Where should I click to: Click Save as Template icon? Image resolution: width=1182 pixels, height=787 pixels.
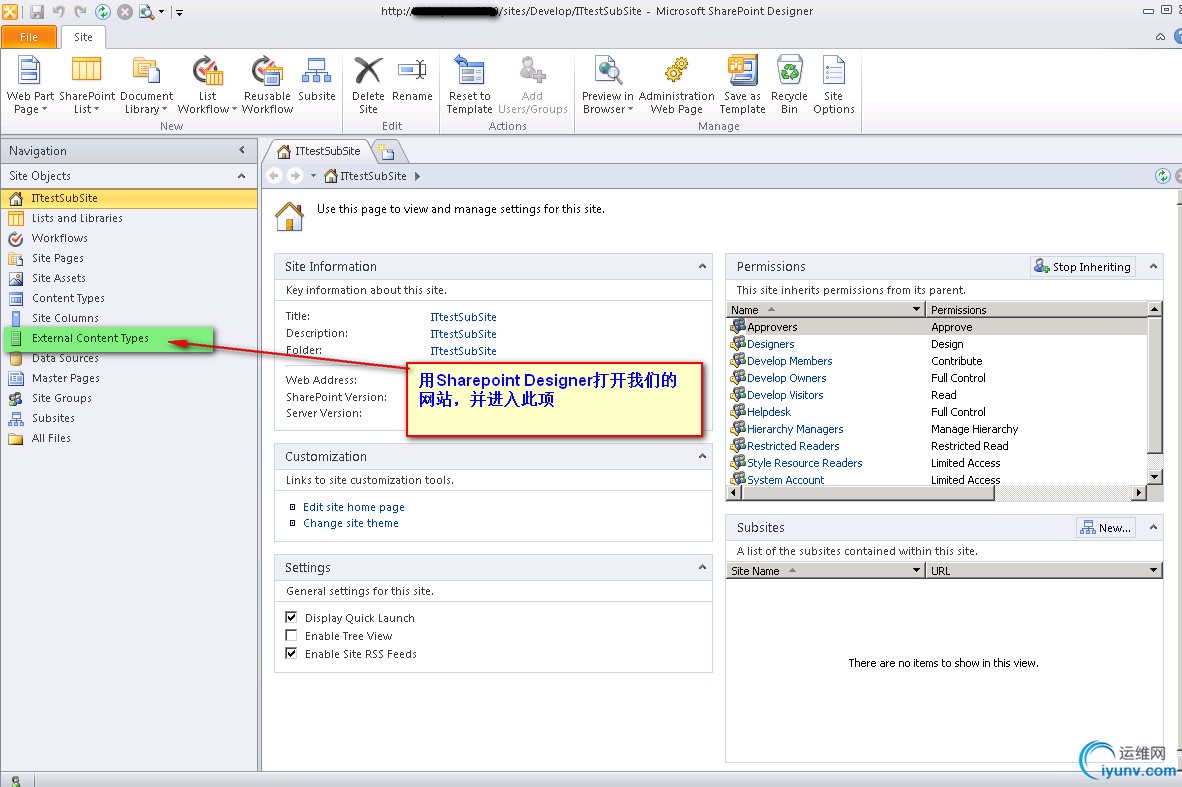point(742,72)
